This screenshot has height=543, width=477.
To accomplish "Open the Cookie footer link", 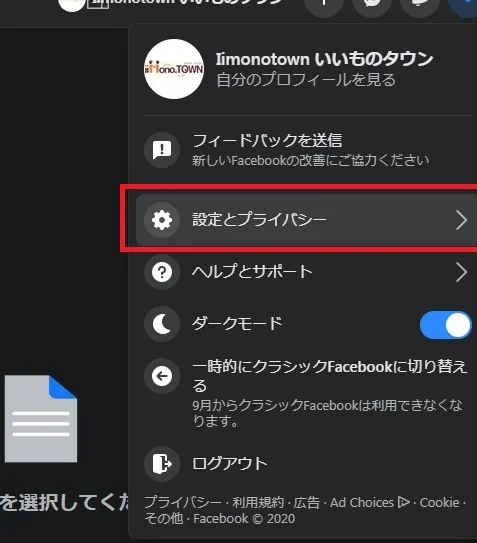I will 439,502.
